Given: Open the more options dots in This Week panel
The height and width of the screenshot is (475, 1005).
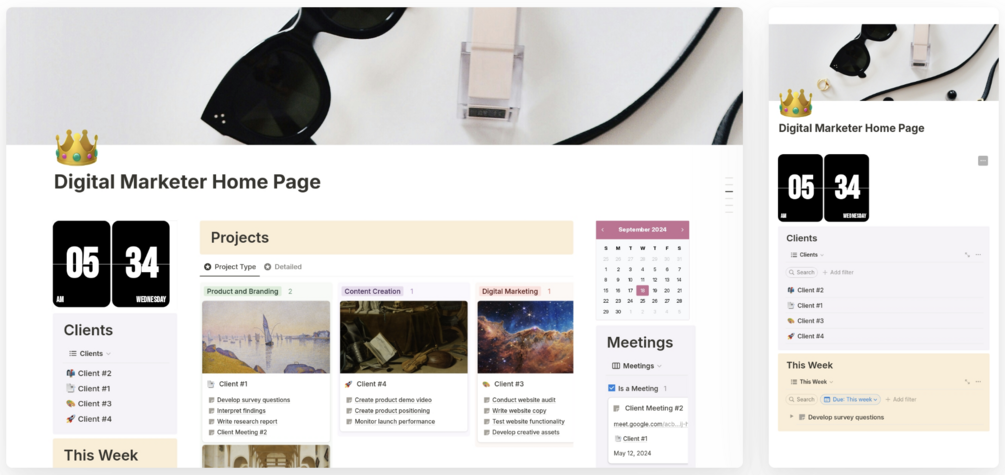Looking at the screenshot, I should pyautogui.click(x=978, y=381).
